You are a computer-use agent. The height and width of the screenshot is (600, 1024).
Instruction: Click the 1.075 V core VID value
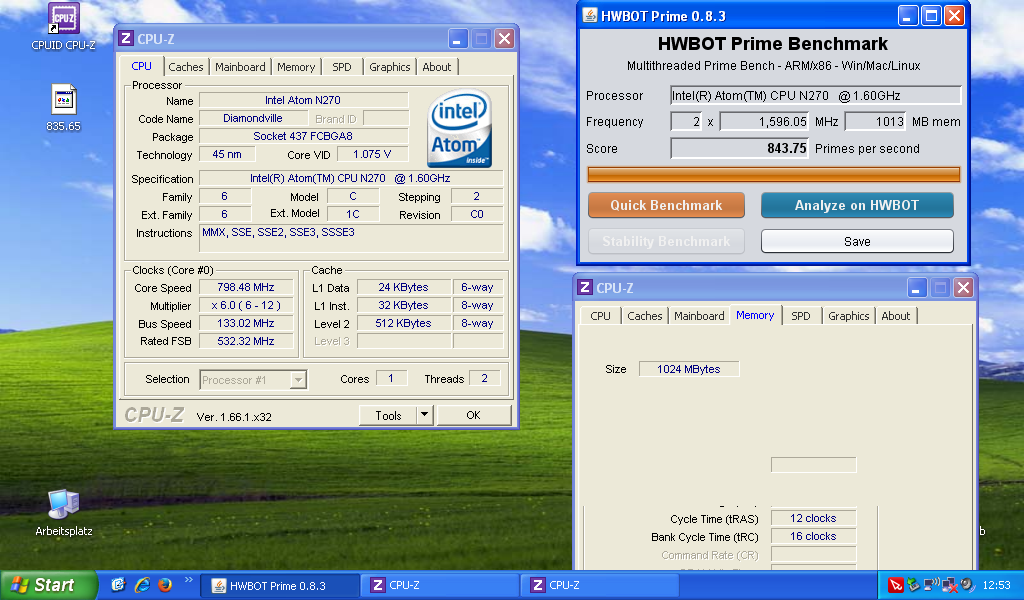point(372,154)
